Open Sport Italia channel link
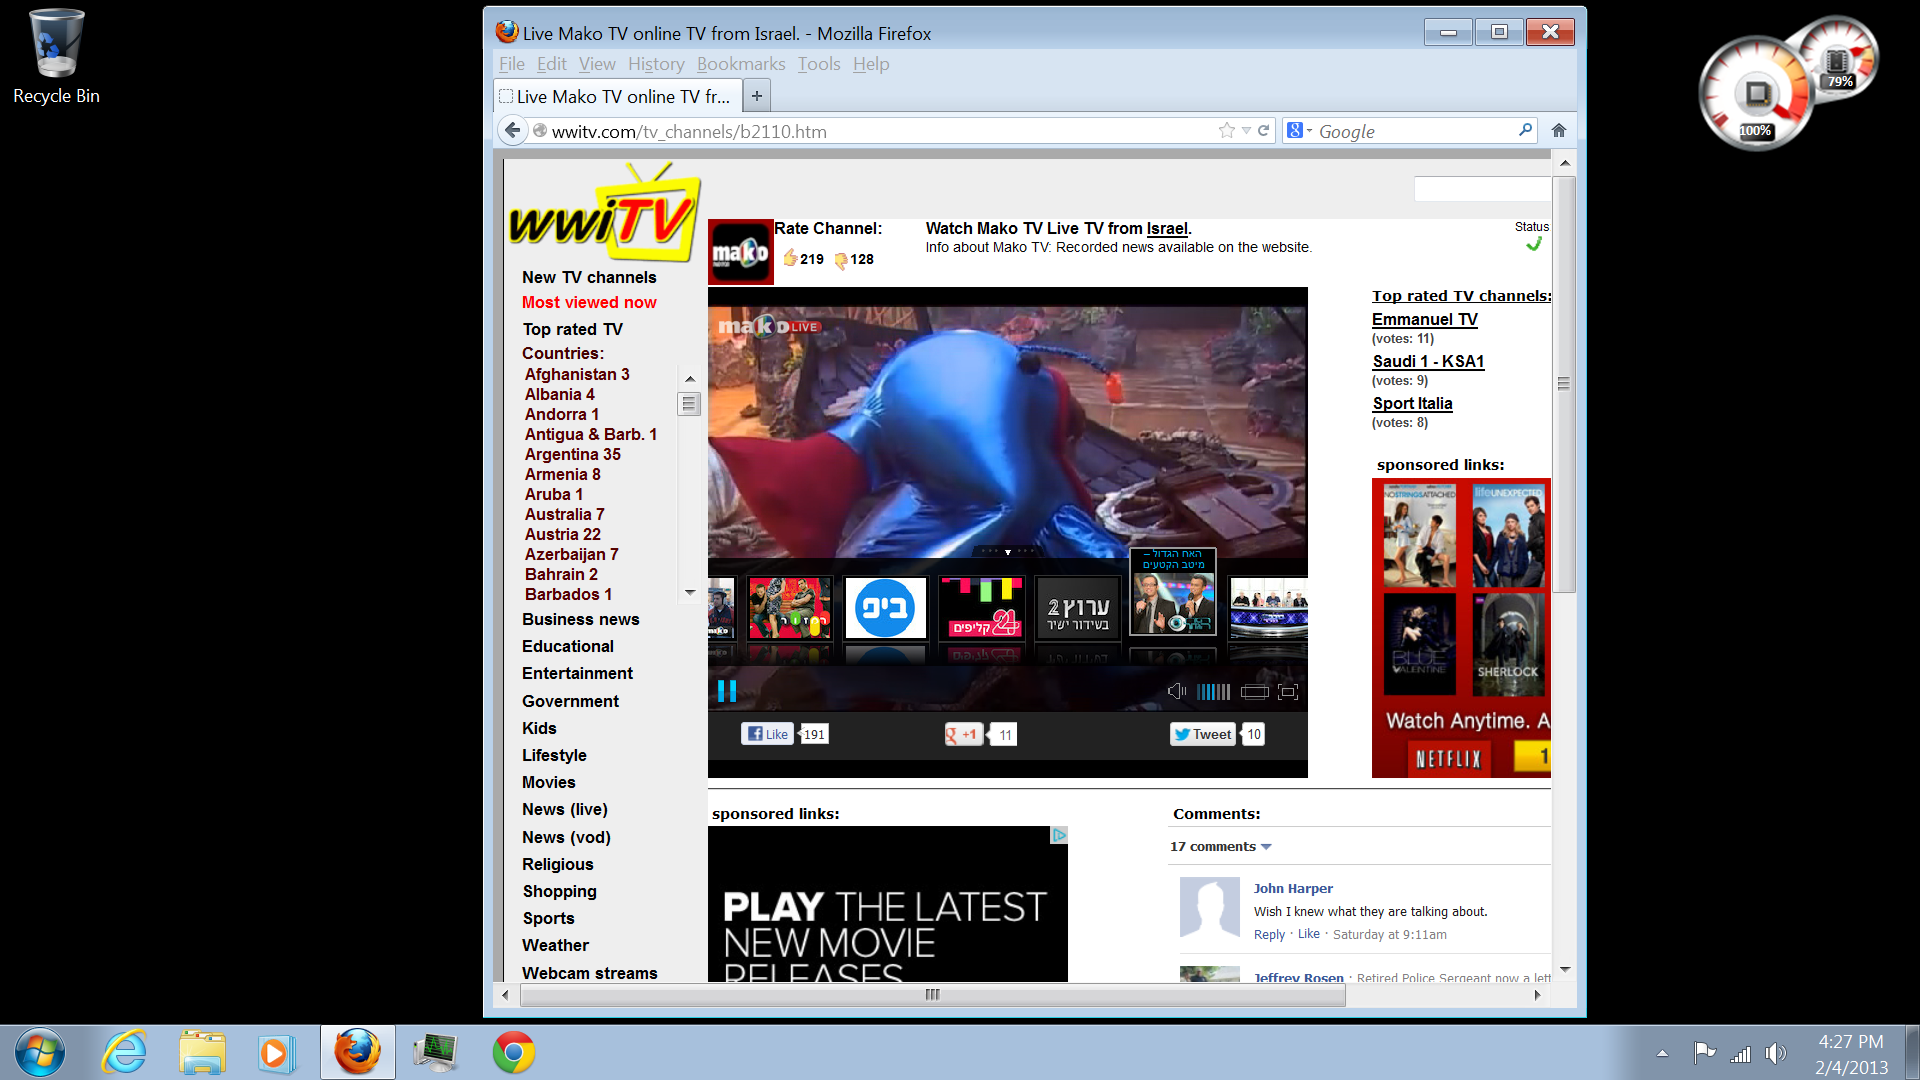Viewport: 1920px width, 1080px height. pos(1412,403)
